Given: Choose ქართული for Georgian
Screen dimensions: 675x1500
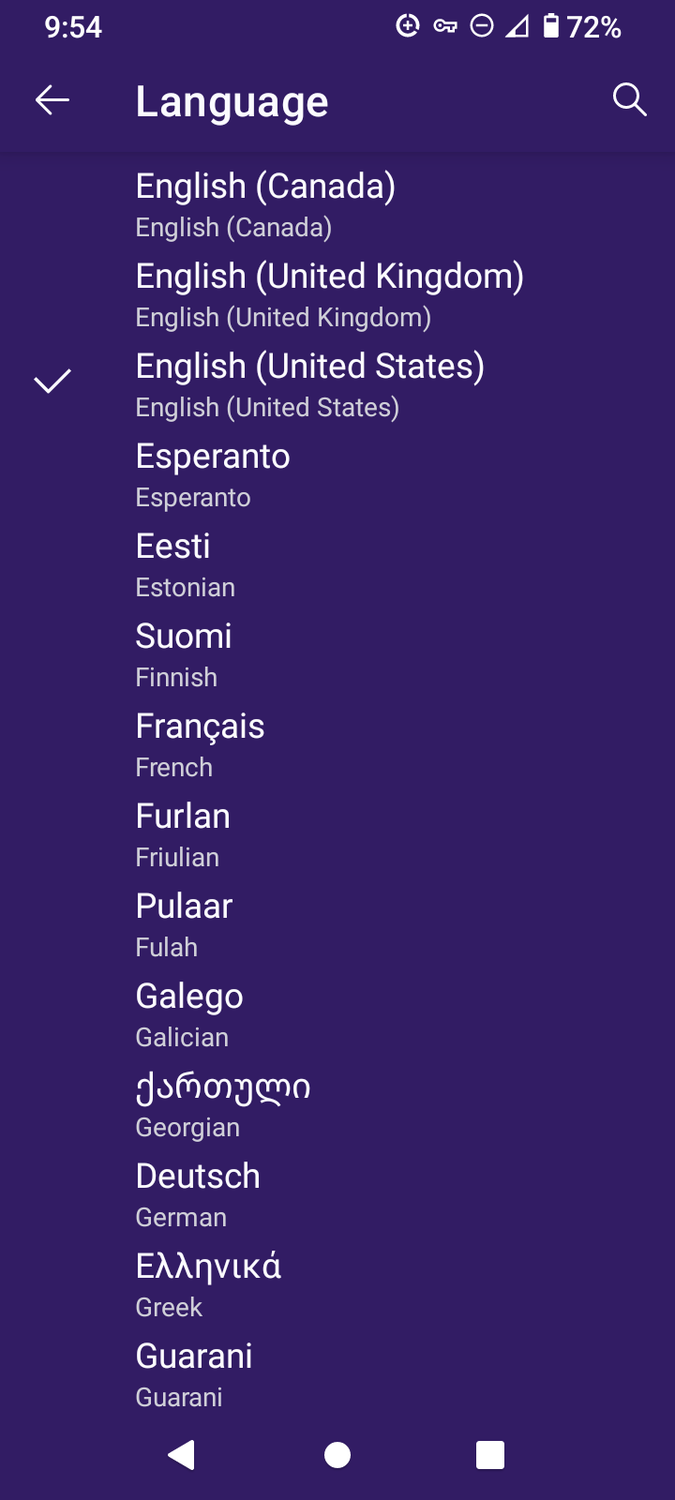Looking at the screenshot, I should click(x=223, y=1086).
